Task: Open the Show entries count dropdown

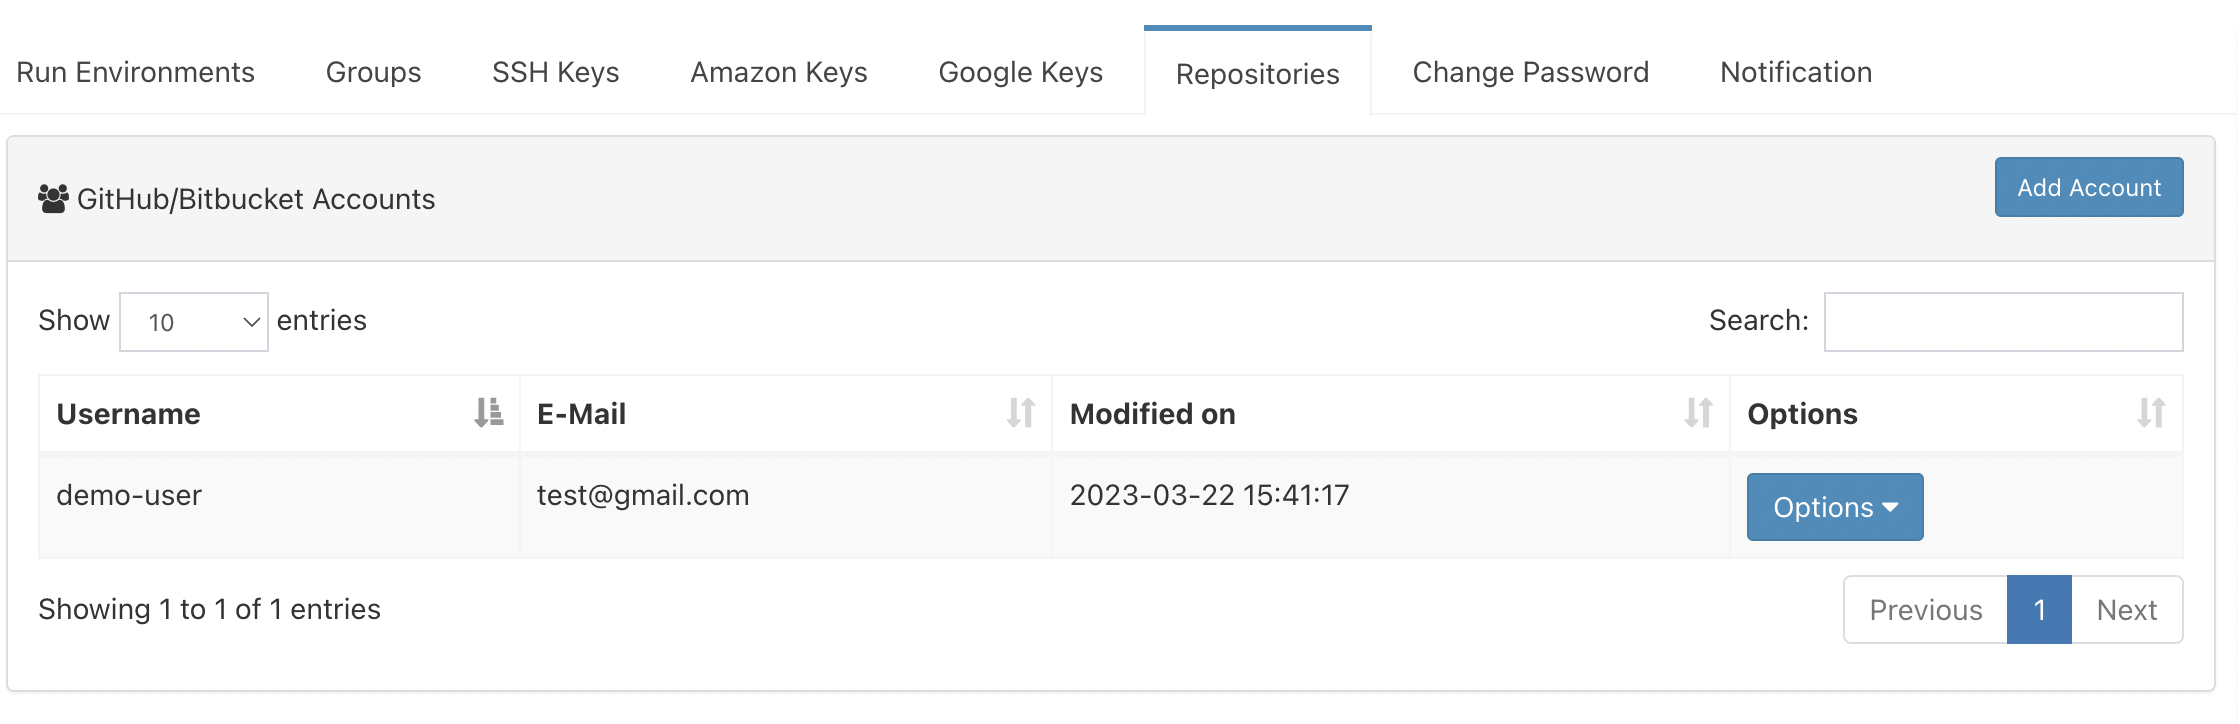Action: (x=194, y=322)
